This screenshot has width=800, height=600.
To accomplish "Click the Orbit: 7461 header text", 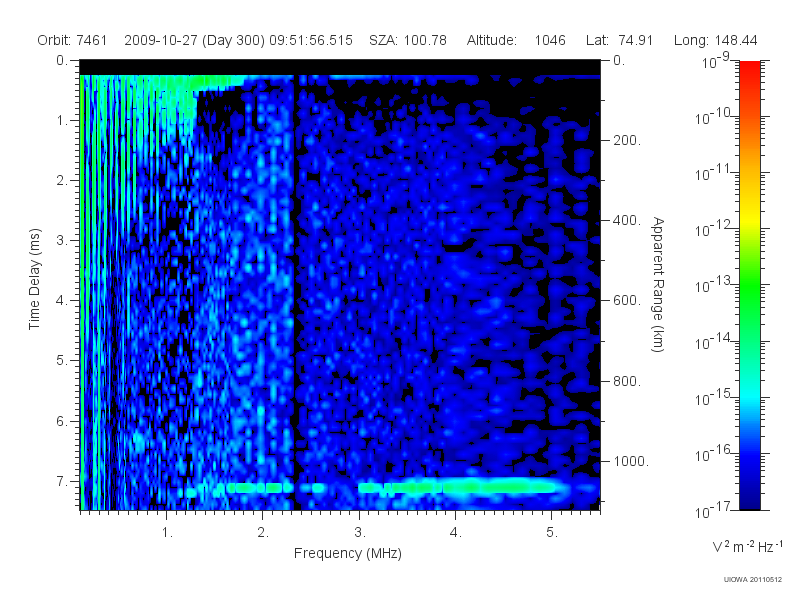I will [x=72, y=40].
